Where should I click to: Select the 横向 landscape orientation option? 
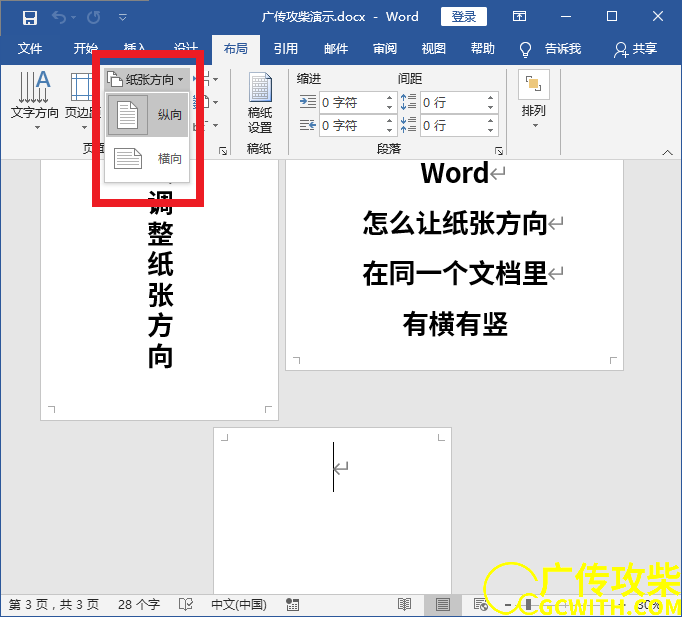(x=147, y=159)
